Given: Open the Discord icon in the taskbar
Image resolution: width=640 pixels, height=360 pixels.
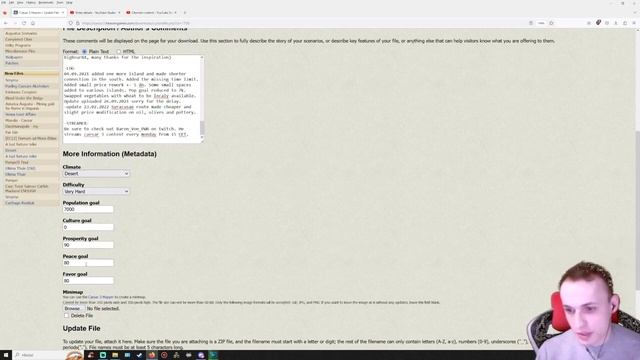Looking at the screenshot, I should click(201, 355).
